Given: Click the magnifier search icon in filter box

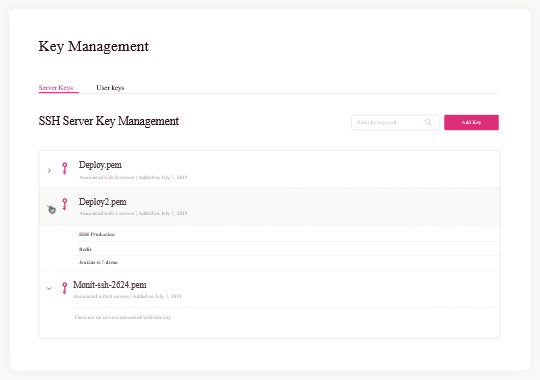Looking at the screenshot, I should tap(428, 122).
